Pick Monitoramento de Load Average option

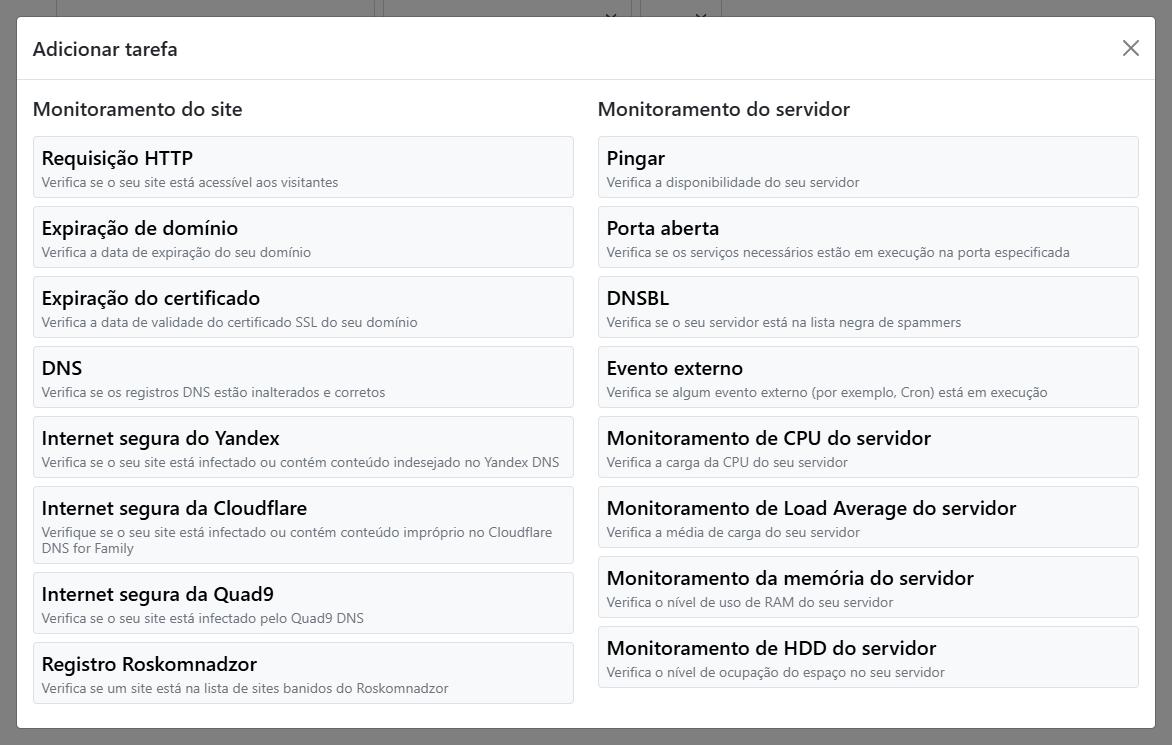click(x=868, y=517)
